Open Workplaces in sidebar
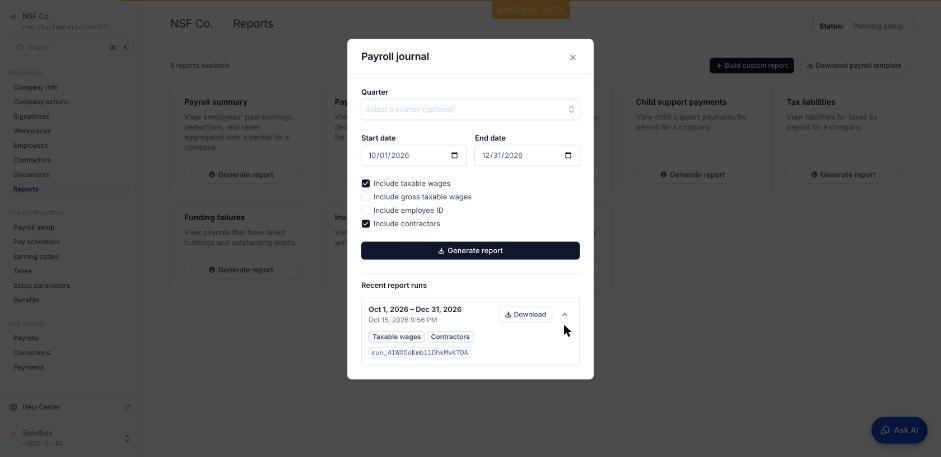Screen dimensions: 941x457 [x=32, y=131]
